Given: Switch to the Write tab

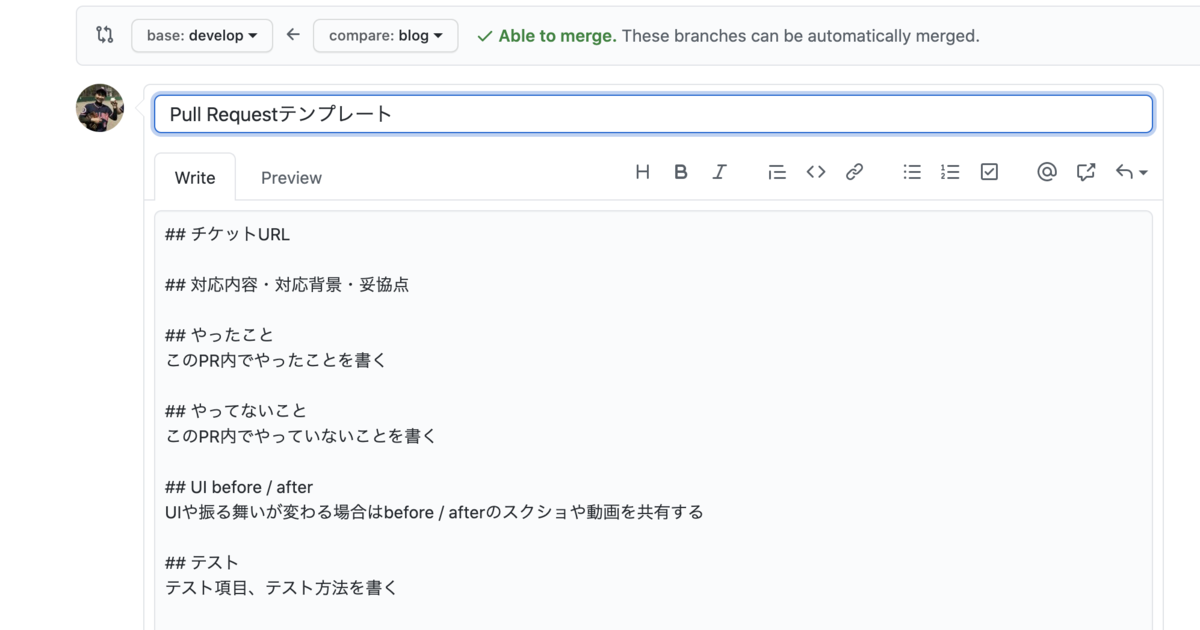Looking at the screenshot, I should tap(195, 178).
